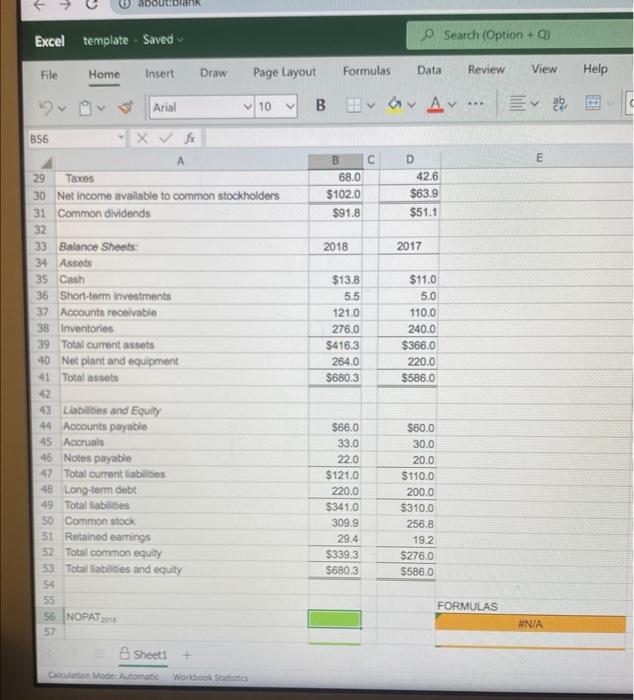Switch to the Insert tab
The image size is (634, 700).
tap(159, 74)
